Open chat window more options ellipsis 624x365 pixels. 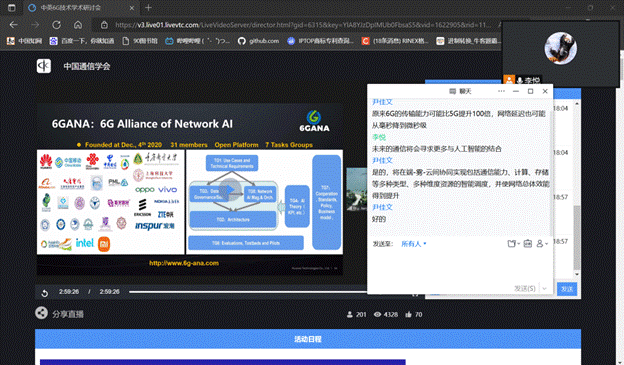click(501, 91)
